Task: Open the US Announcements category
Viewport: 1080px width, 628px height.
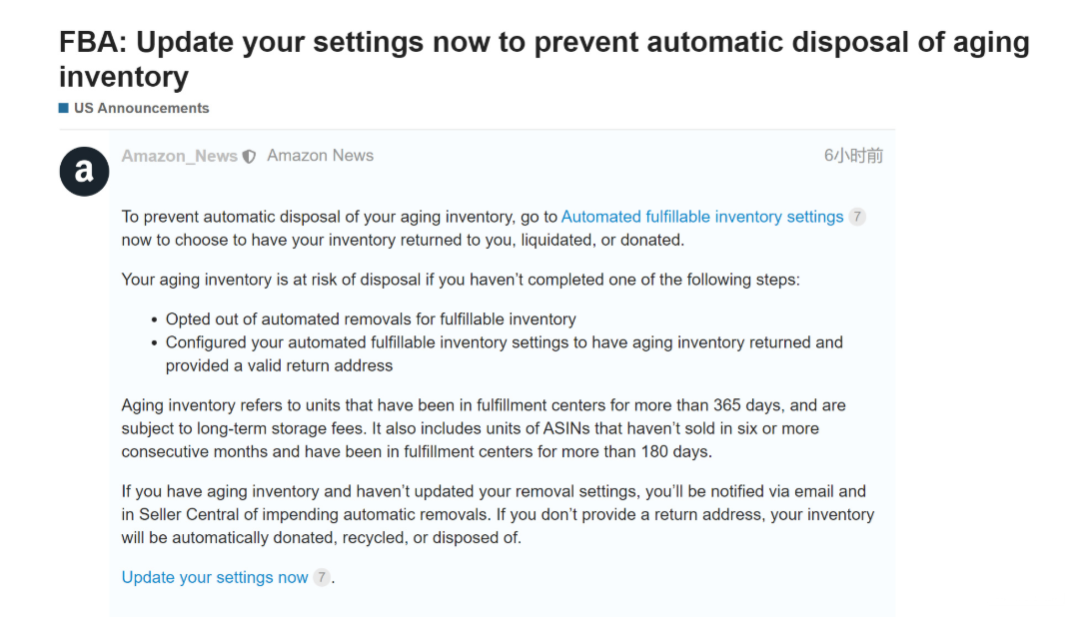Action: pos(141,108)
